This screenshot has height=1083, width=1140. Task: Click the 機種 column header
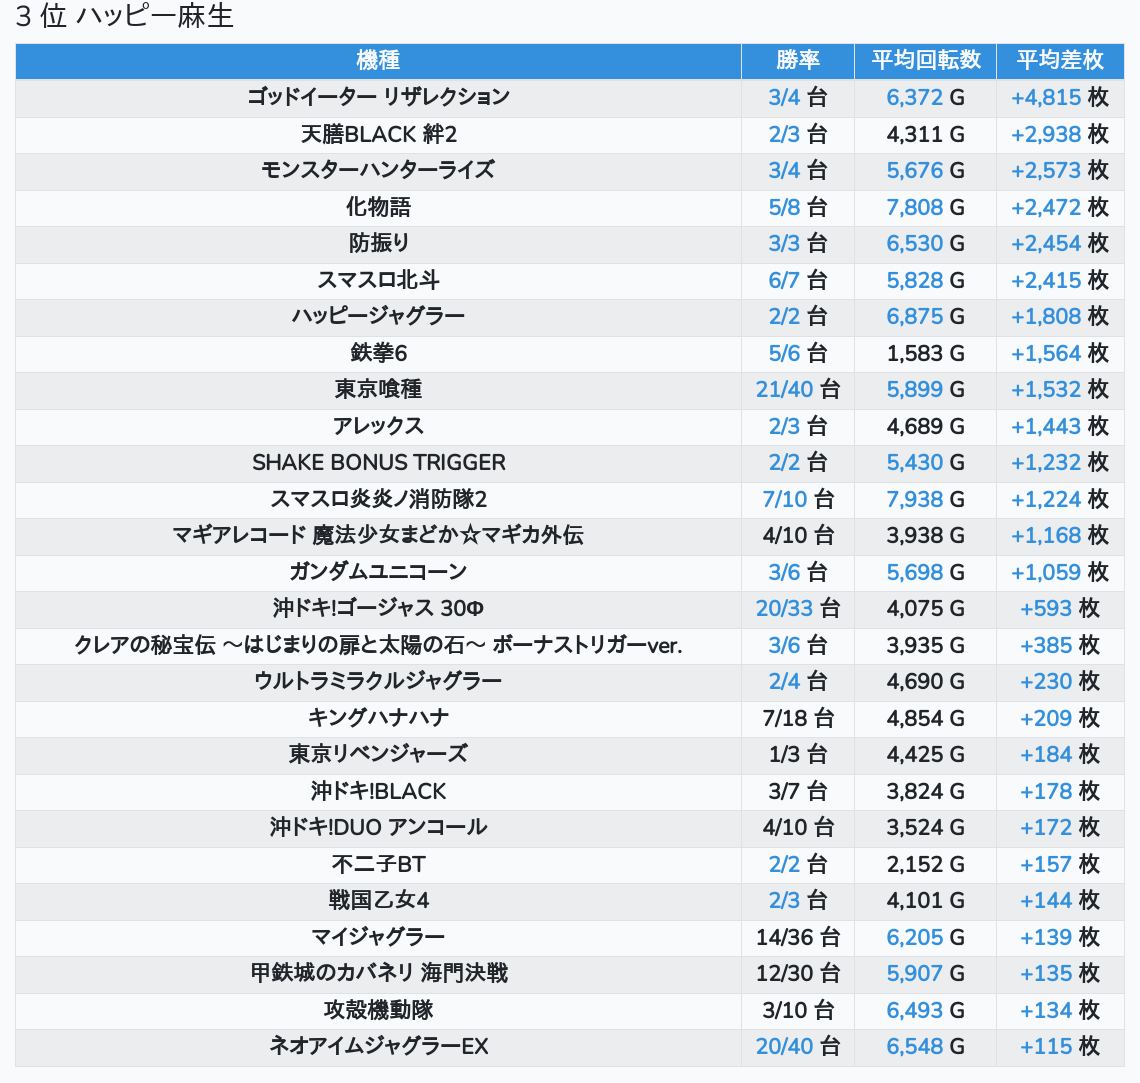click(x=378, y=61)
